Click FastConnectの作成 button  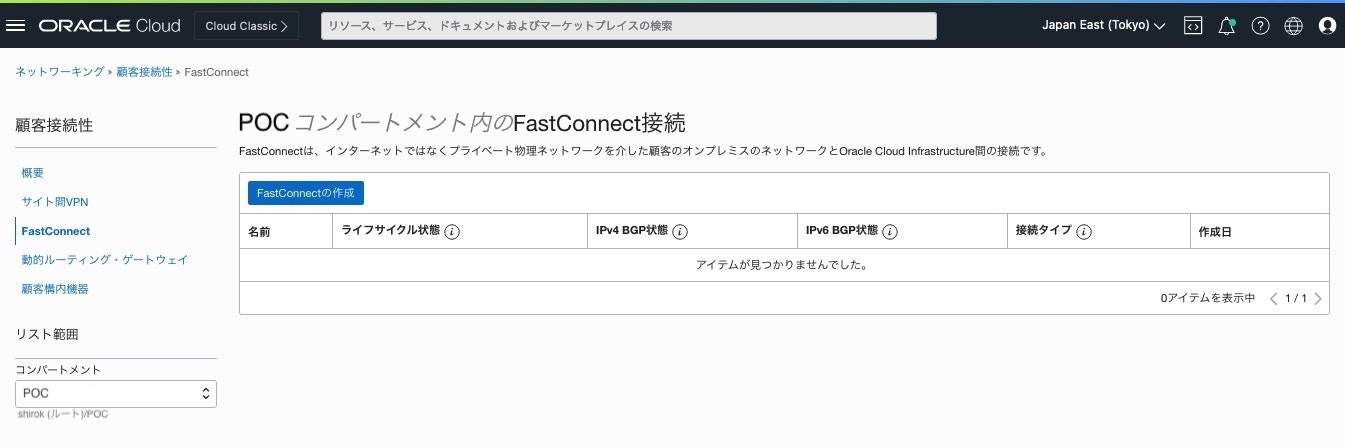click(x=306, y=193)
